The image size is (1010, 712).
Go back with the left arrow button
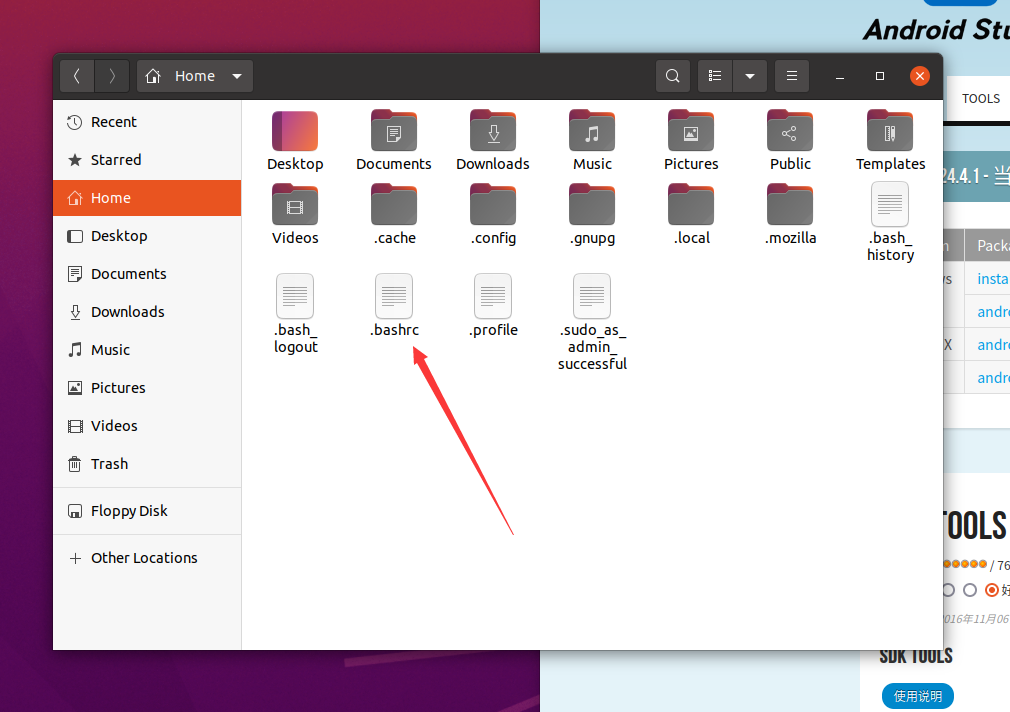coord(77,76)
